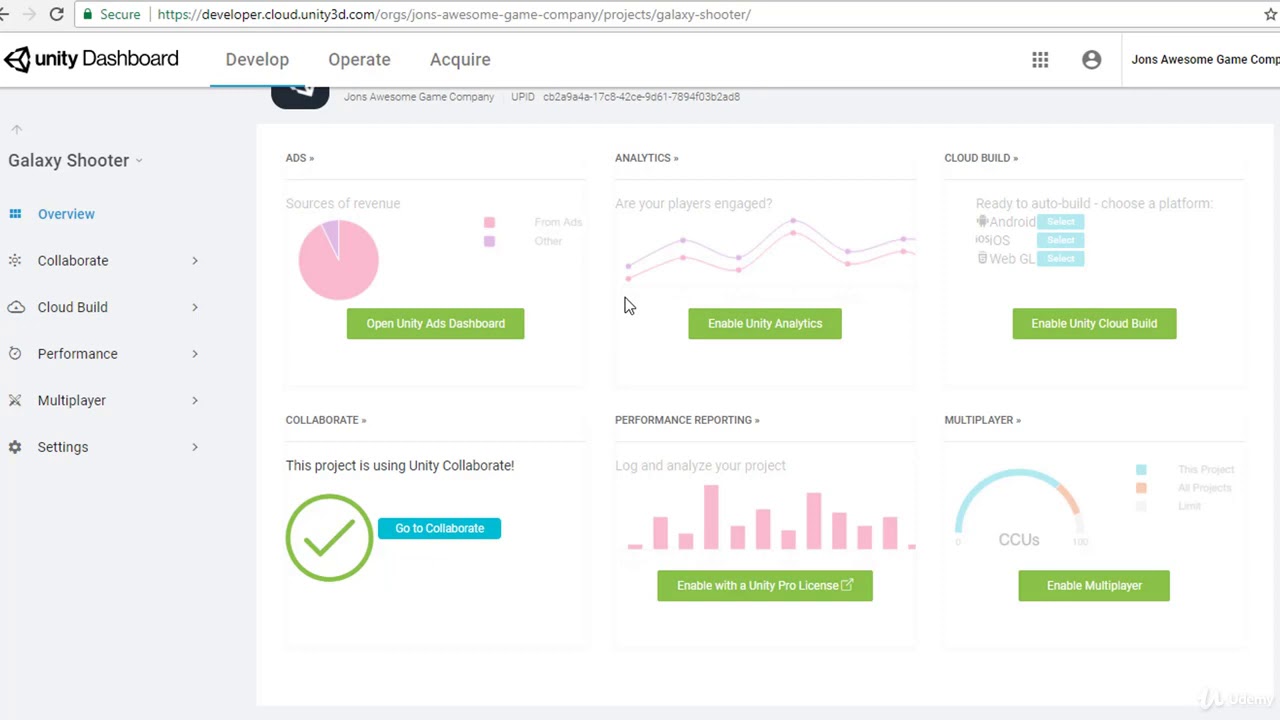Click Enable with a Unity Pro License
This screenshot has width=1280, height=720.
[765, 586]
